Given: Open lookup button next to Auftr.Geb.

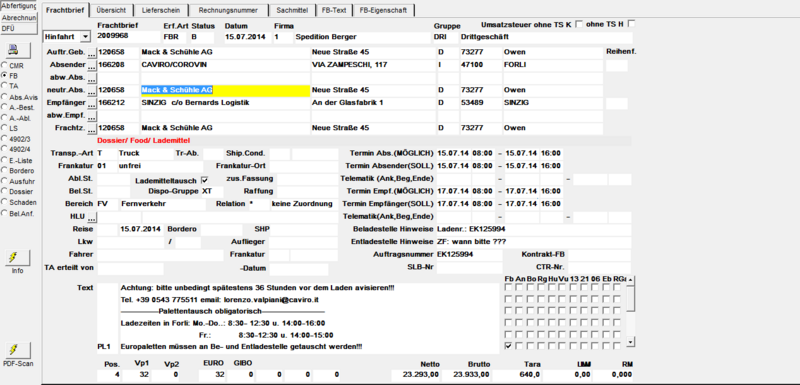Looking at the screenshot, I should [x=91, y=52].
